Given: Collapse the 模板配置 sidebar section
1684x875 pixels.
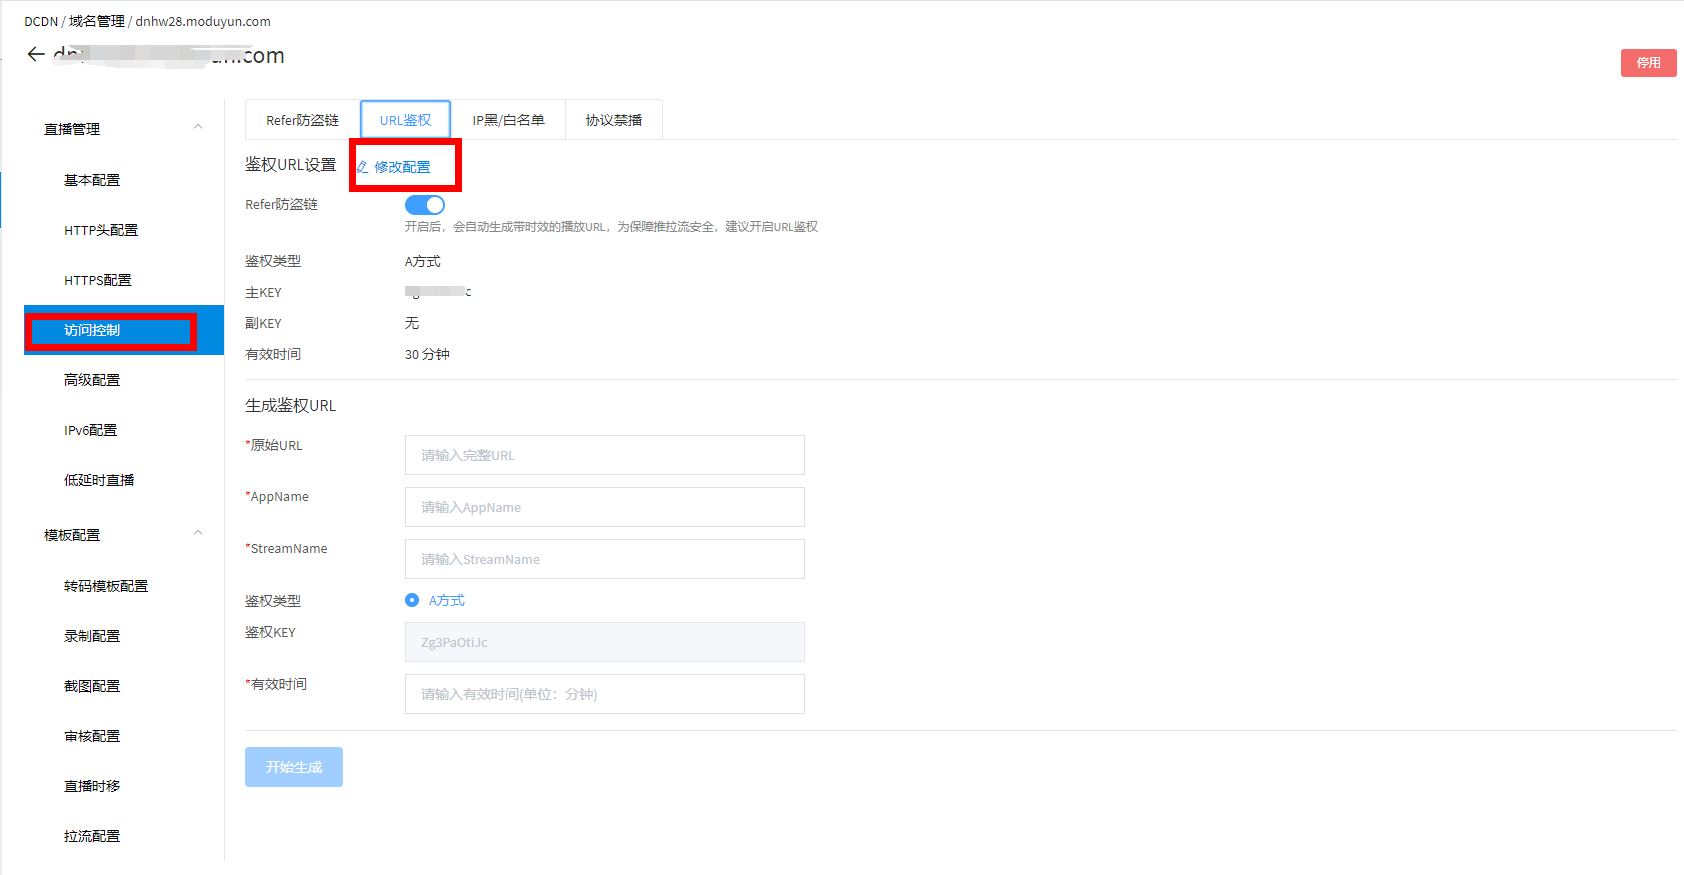Looking at the screenshot, I should coord(198,533).
